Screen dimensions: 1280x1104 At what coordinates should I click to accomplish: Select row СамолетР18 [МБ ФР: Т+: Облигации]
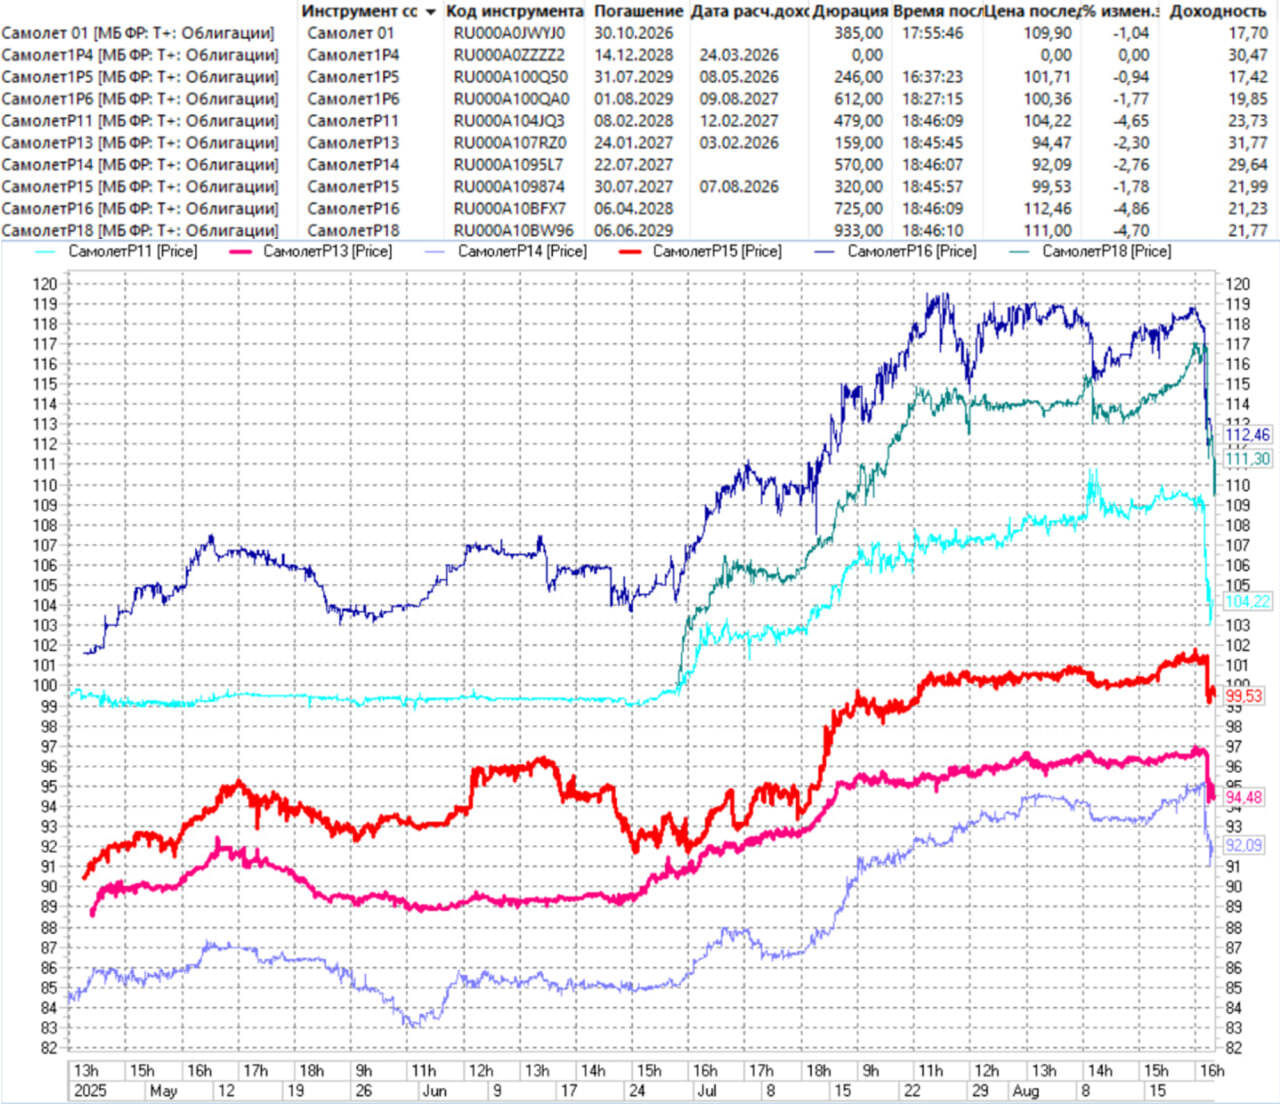(x=140, y=231)
